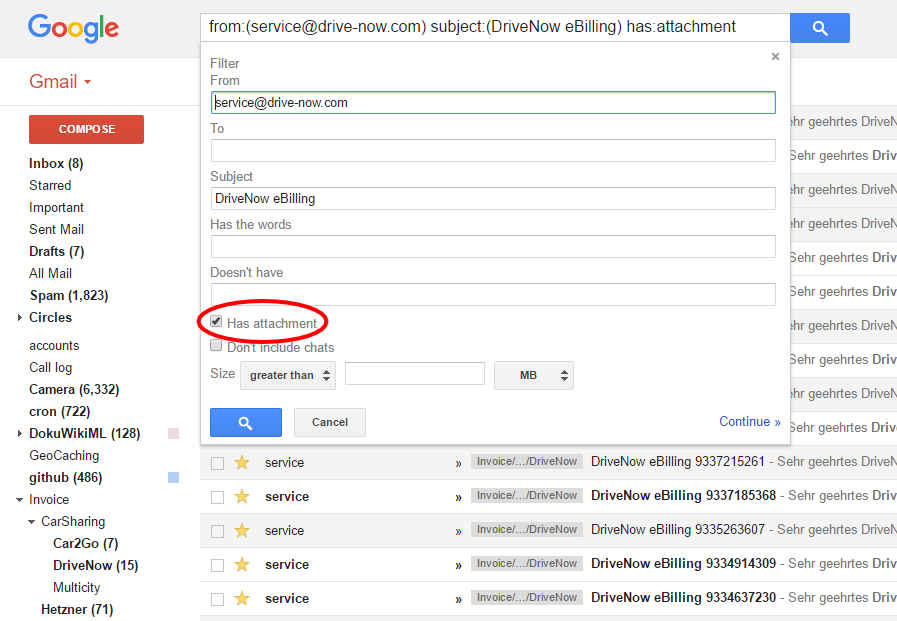Click the blue search button in top bar
This screenshot has width=897, height=621.
820,28
